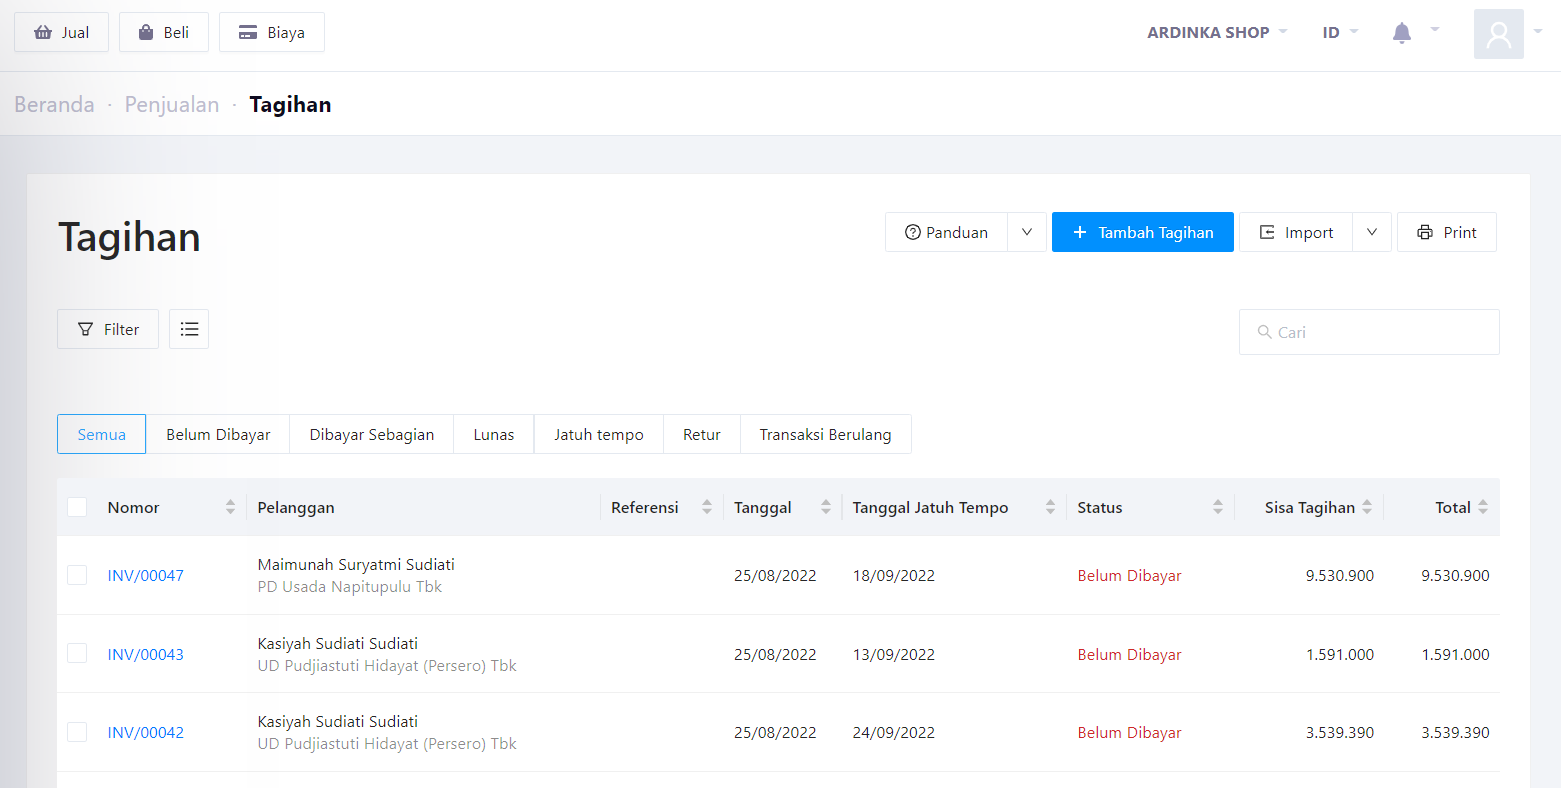Select the Semua tab

102,434
